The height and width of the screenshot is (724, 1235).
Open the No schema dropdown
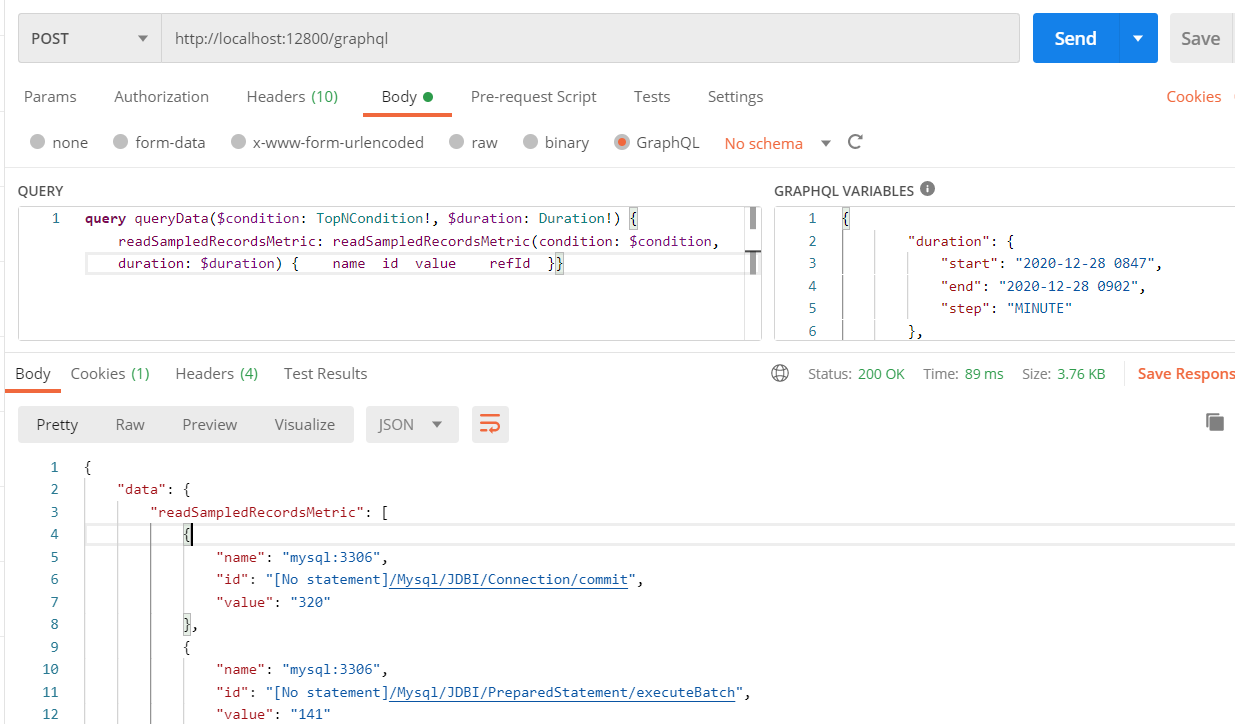[777, 143]
